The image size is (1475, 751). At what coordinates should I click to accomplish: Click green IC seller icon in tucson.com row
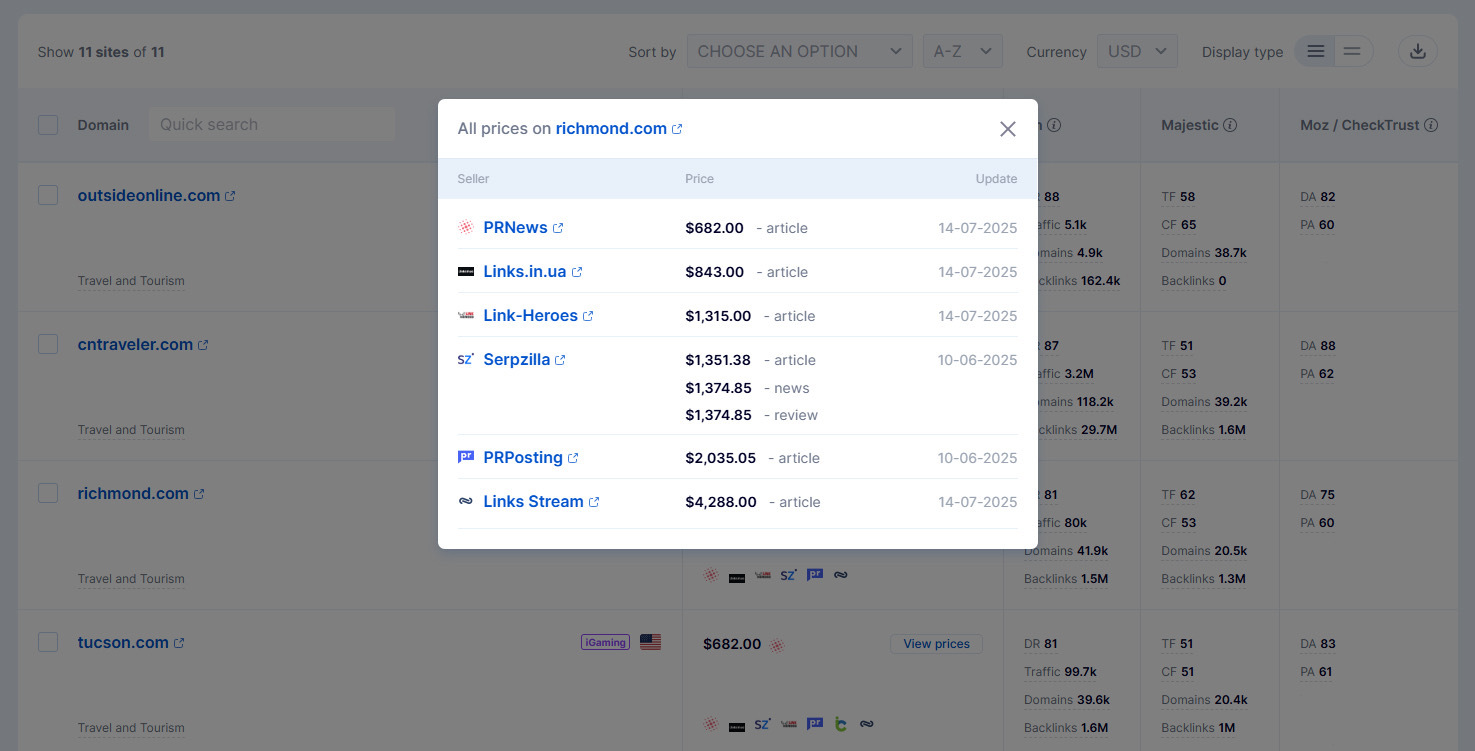pyautogui.click(x=841, y=724)
